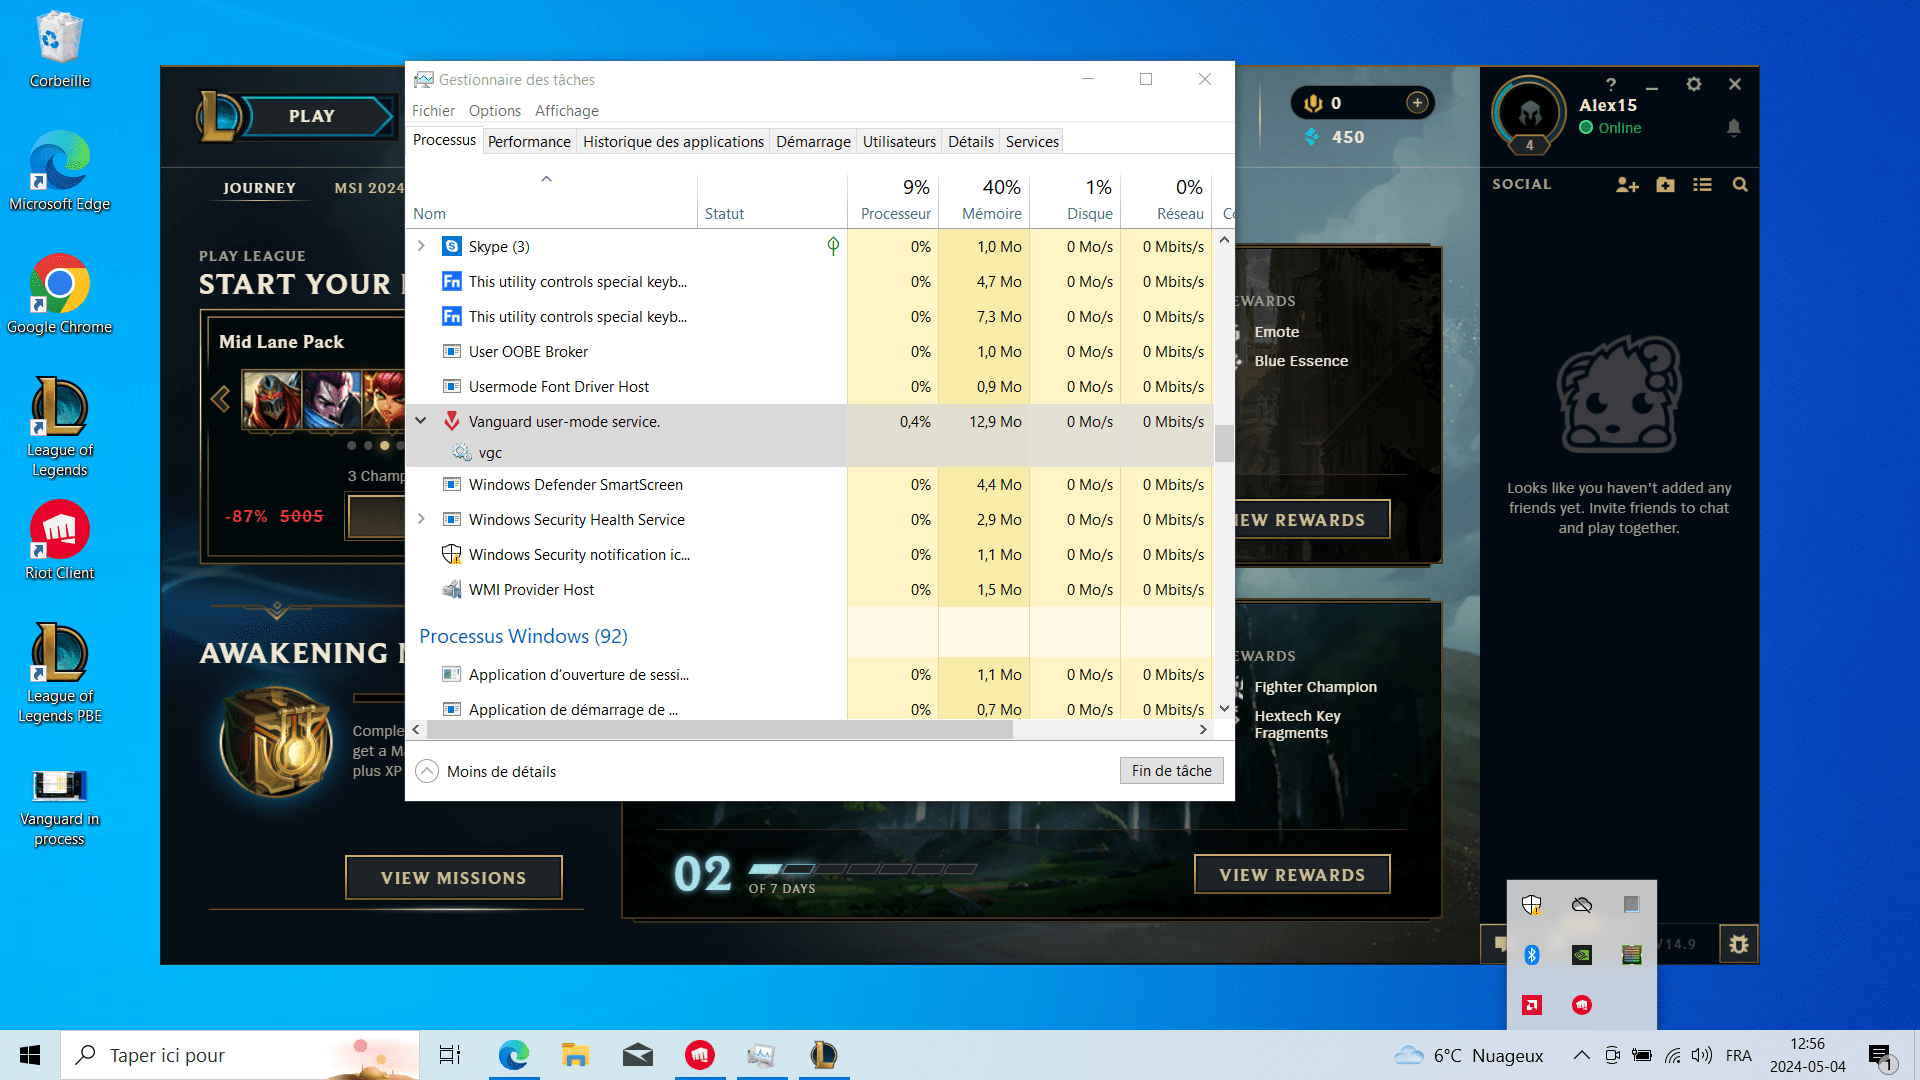
Task: Open League of Legends PBE desktop shortcut
Action: pyautogui.click(x=60, y=673)
